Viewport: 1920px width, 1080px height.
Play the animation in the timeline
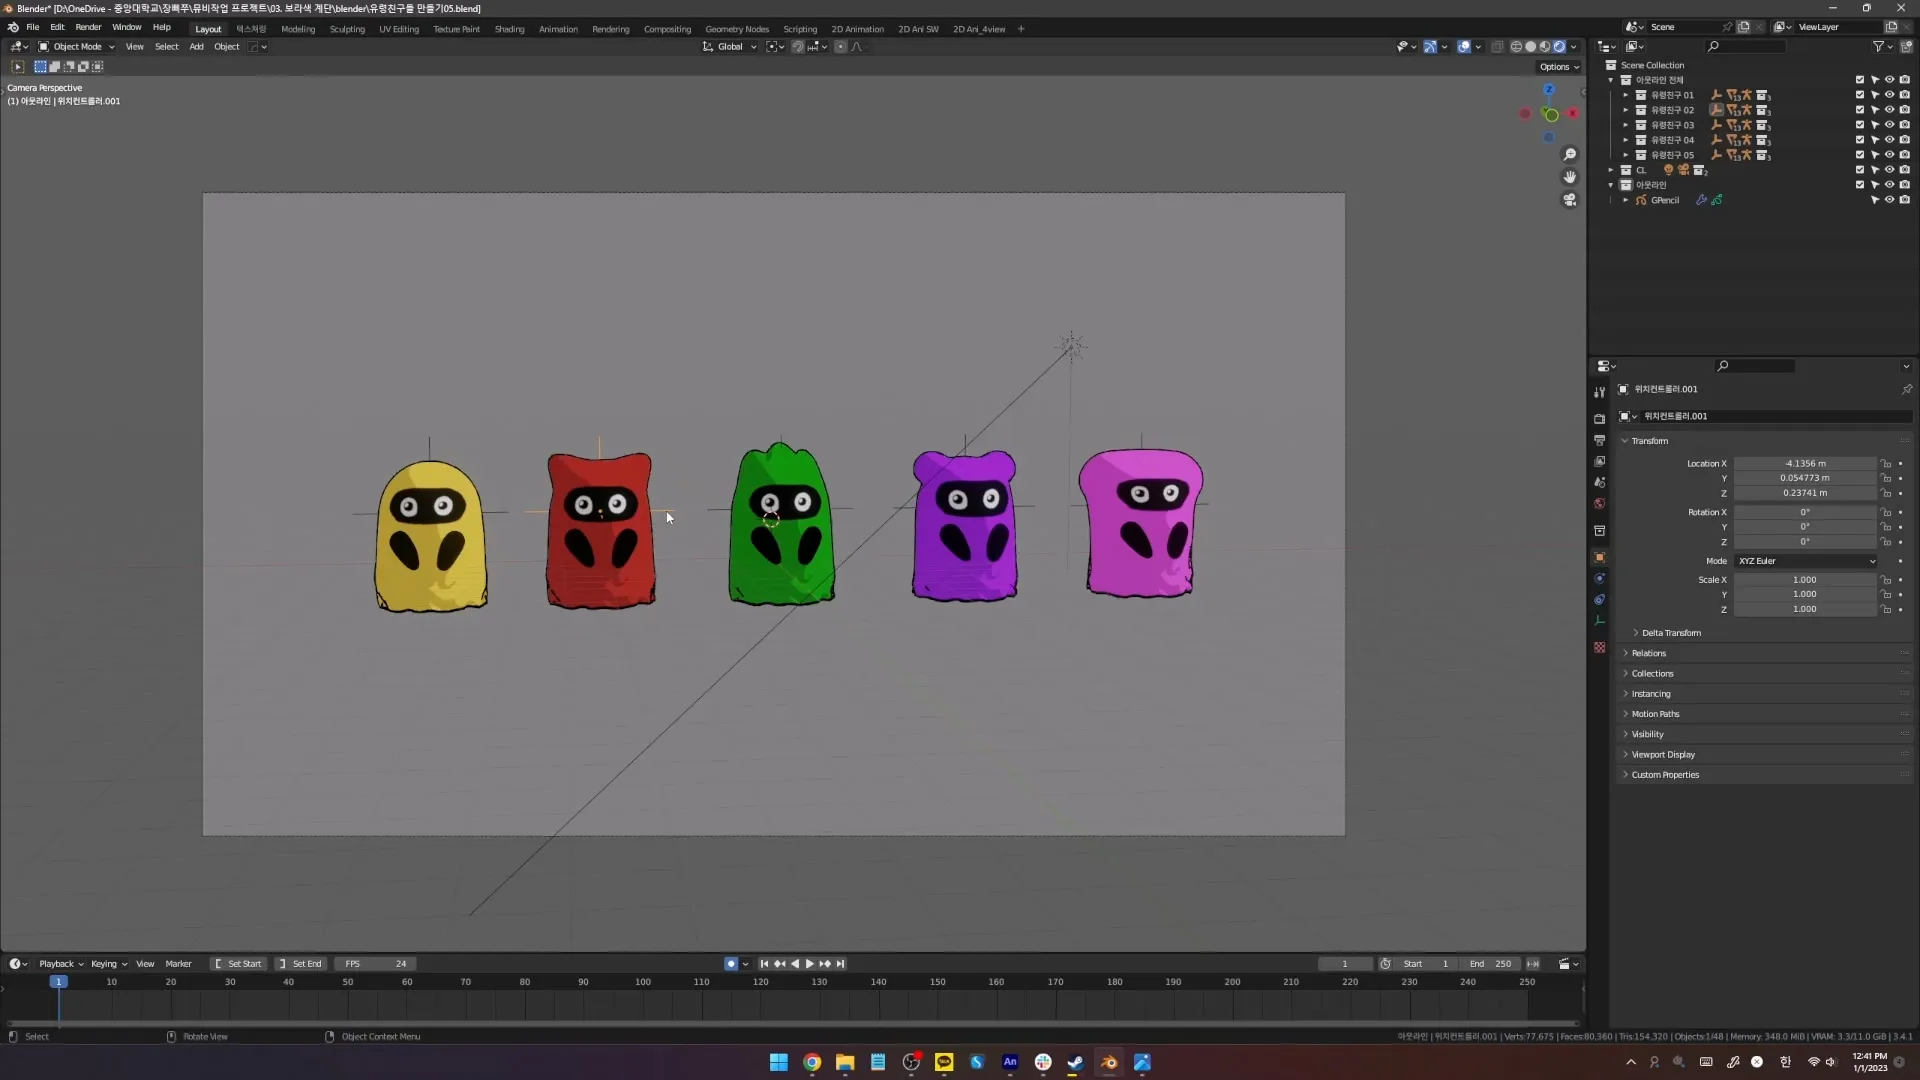click(x=810, y=964)
